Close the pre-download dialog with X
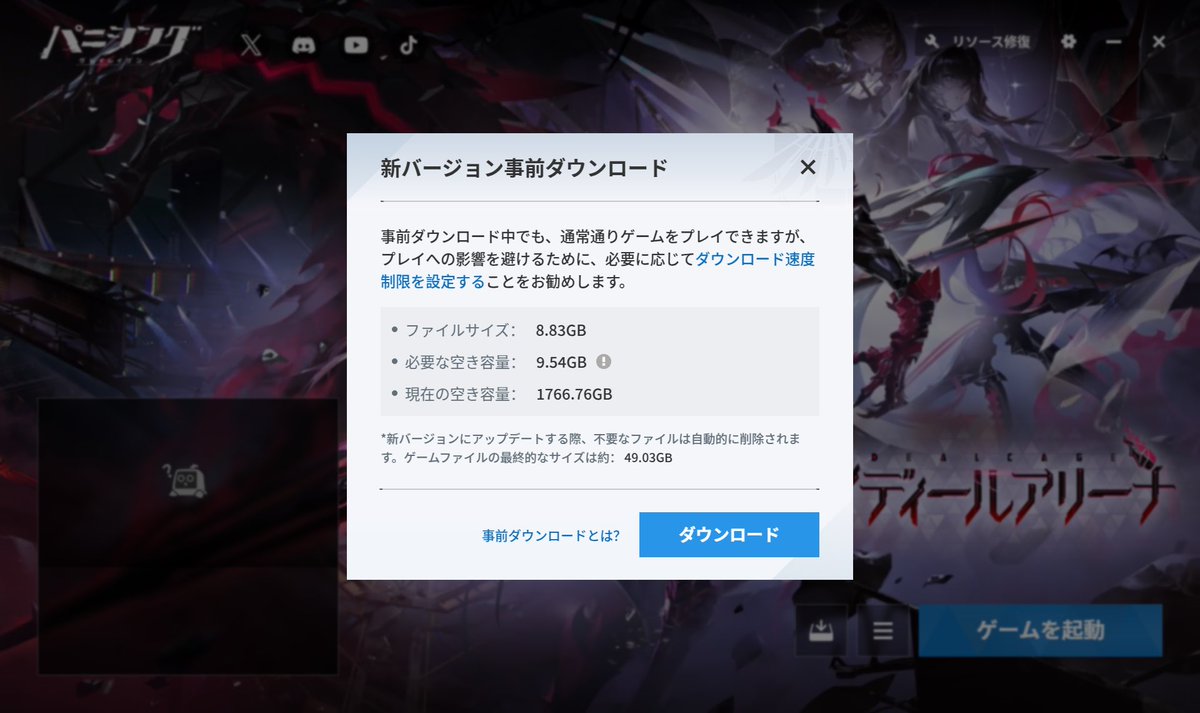The width and height of the screenshot is (1200, 713). [808, 167]
